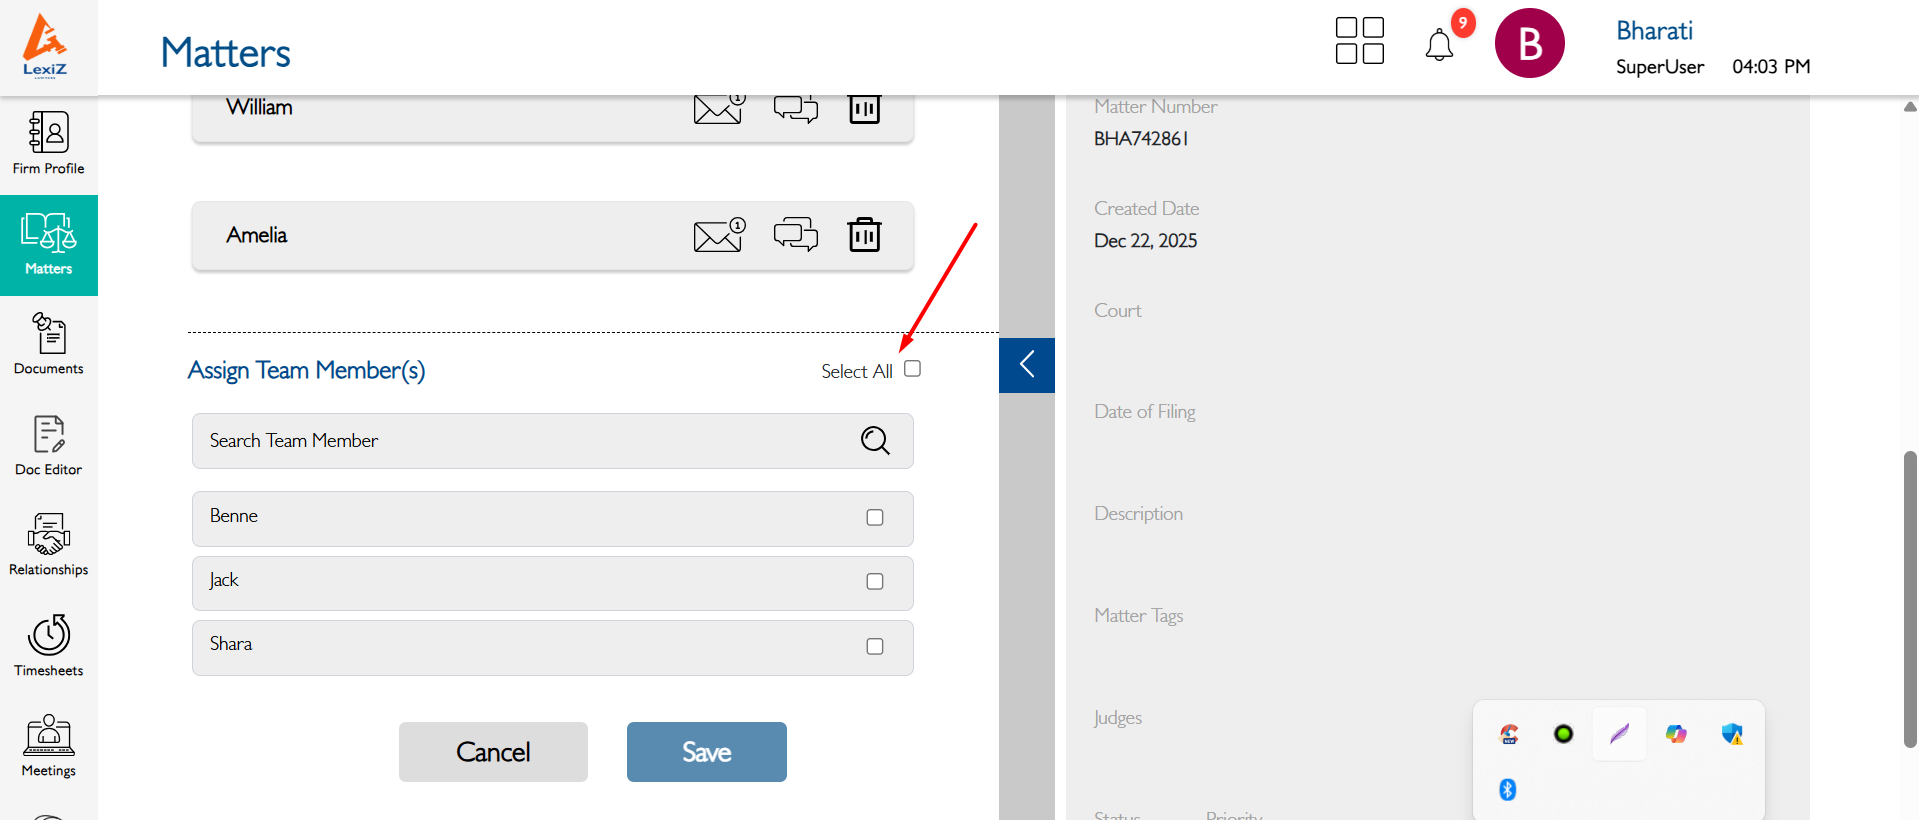Viewport: 1919px width, 820px height.
Task: Delete Amelia using the trash icon
Action: click(x=864, y=235)
